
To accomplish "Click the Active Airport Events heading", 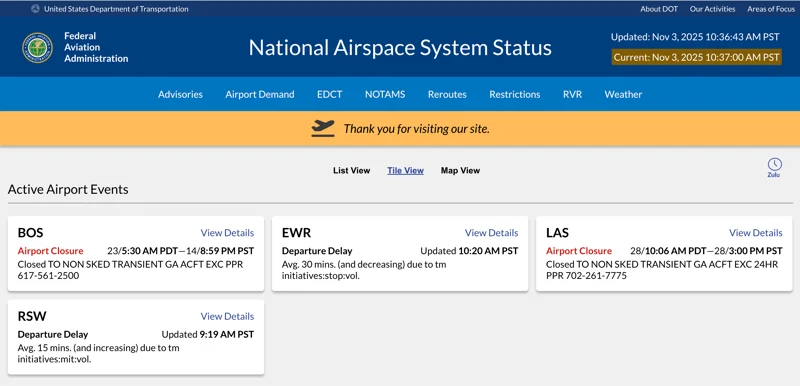I will tap(68, 190).
